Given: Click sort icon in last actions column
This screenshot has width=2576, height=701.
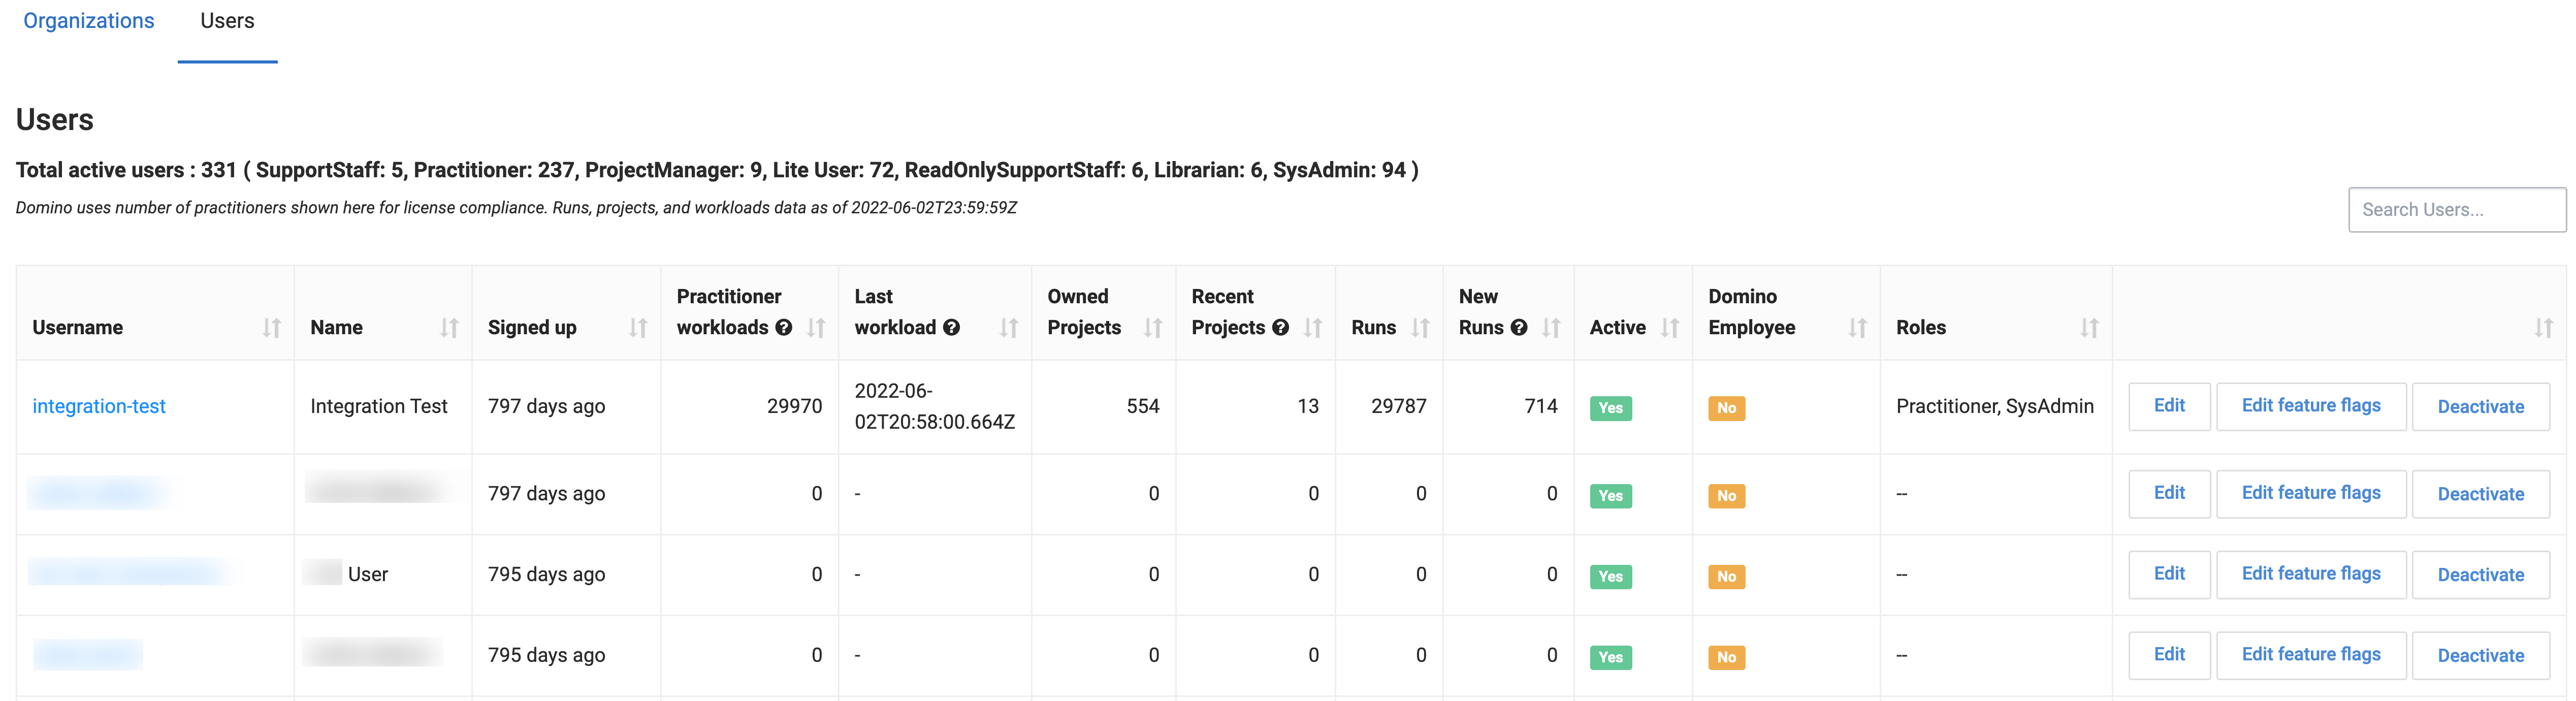Looking at the screenshot, I should [x=2543, y=328].
